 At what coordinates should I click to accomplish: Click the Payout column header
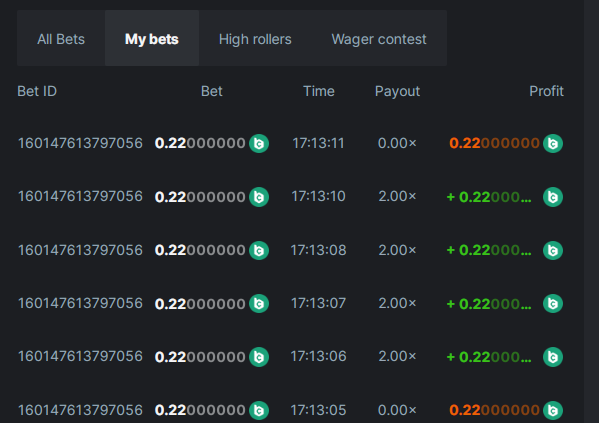tap(397, 91)
